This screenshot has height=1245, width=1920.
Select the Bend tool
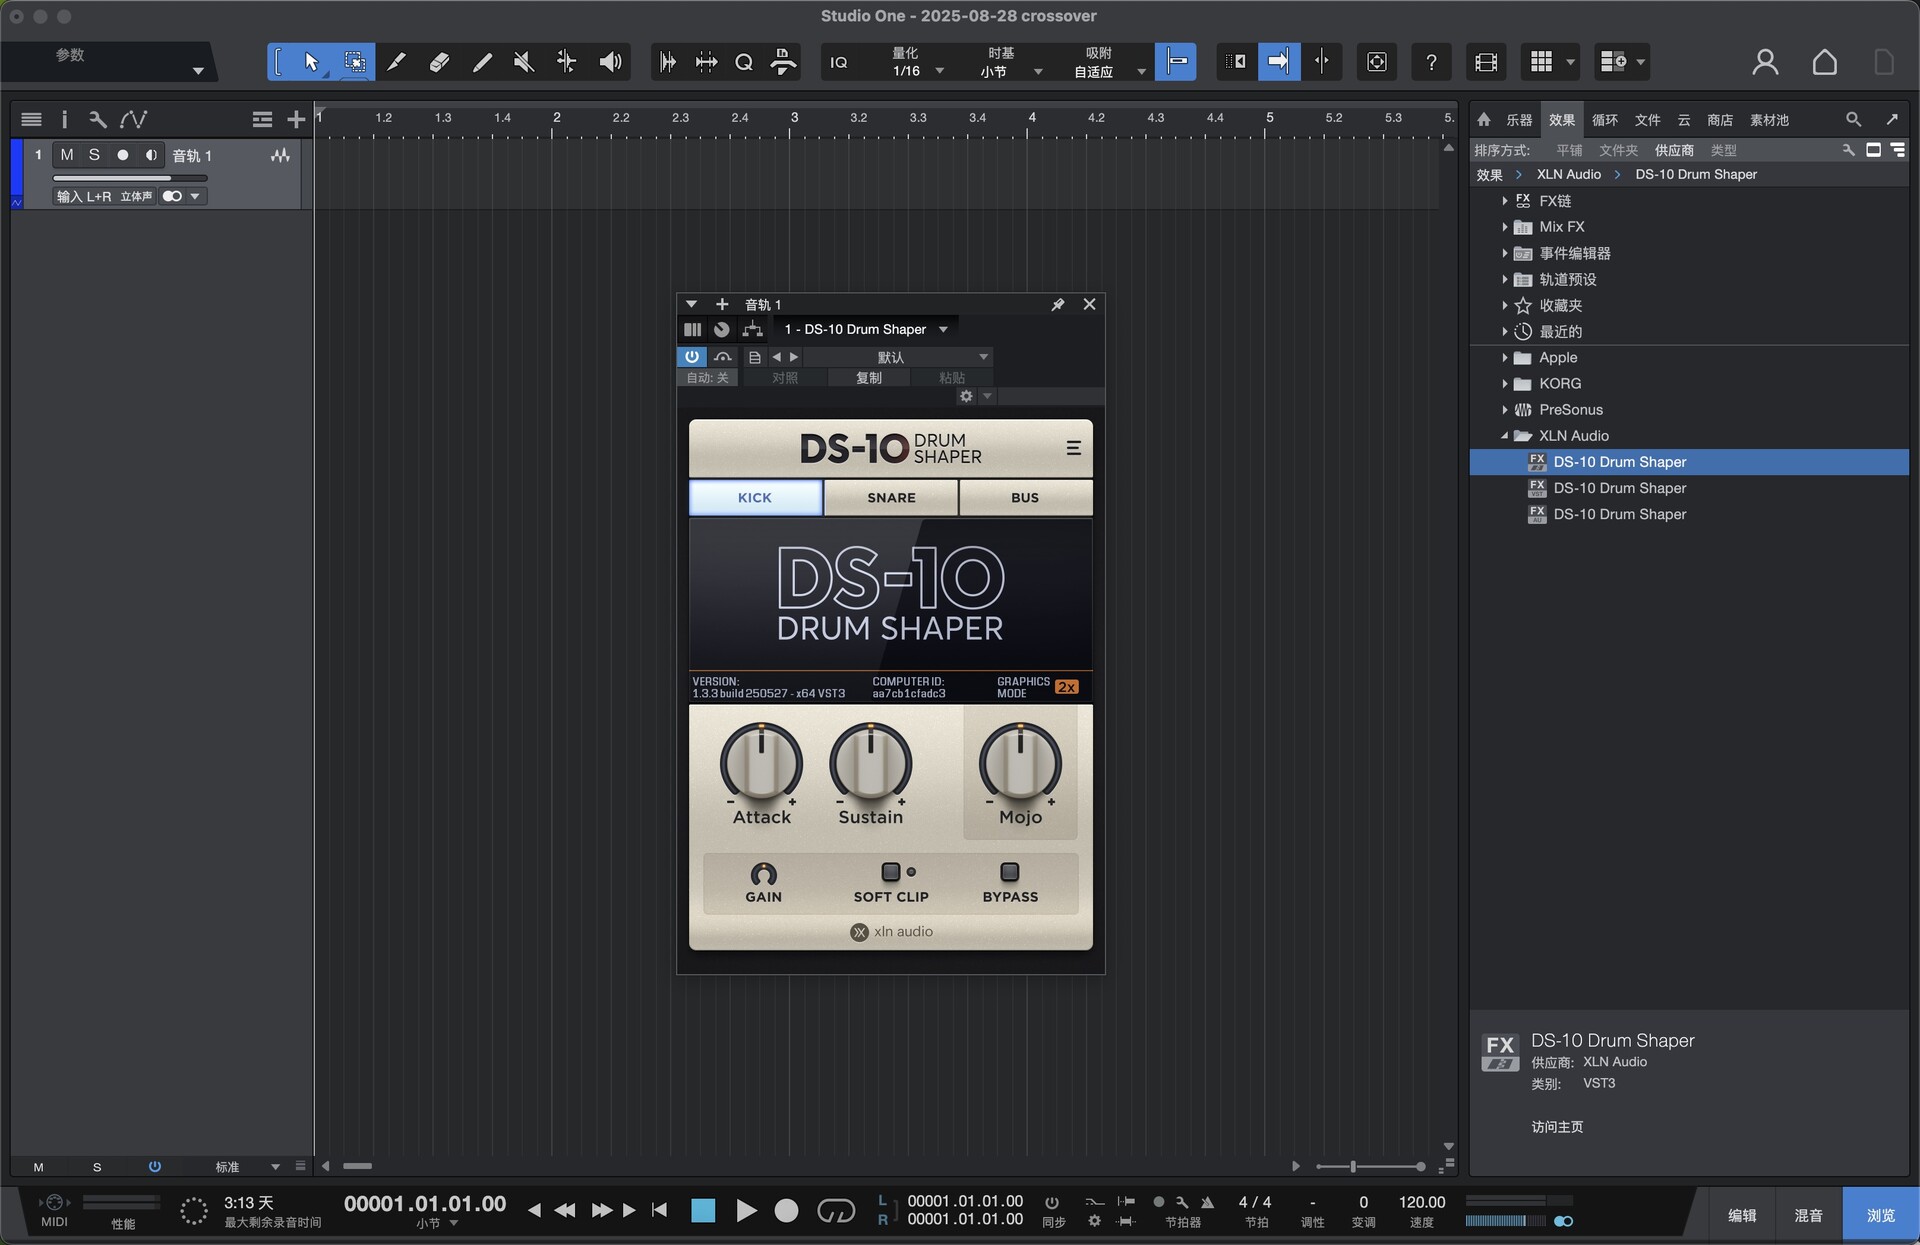[566, 62]
